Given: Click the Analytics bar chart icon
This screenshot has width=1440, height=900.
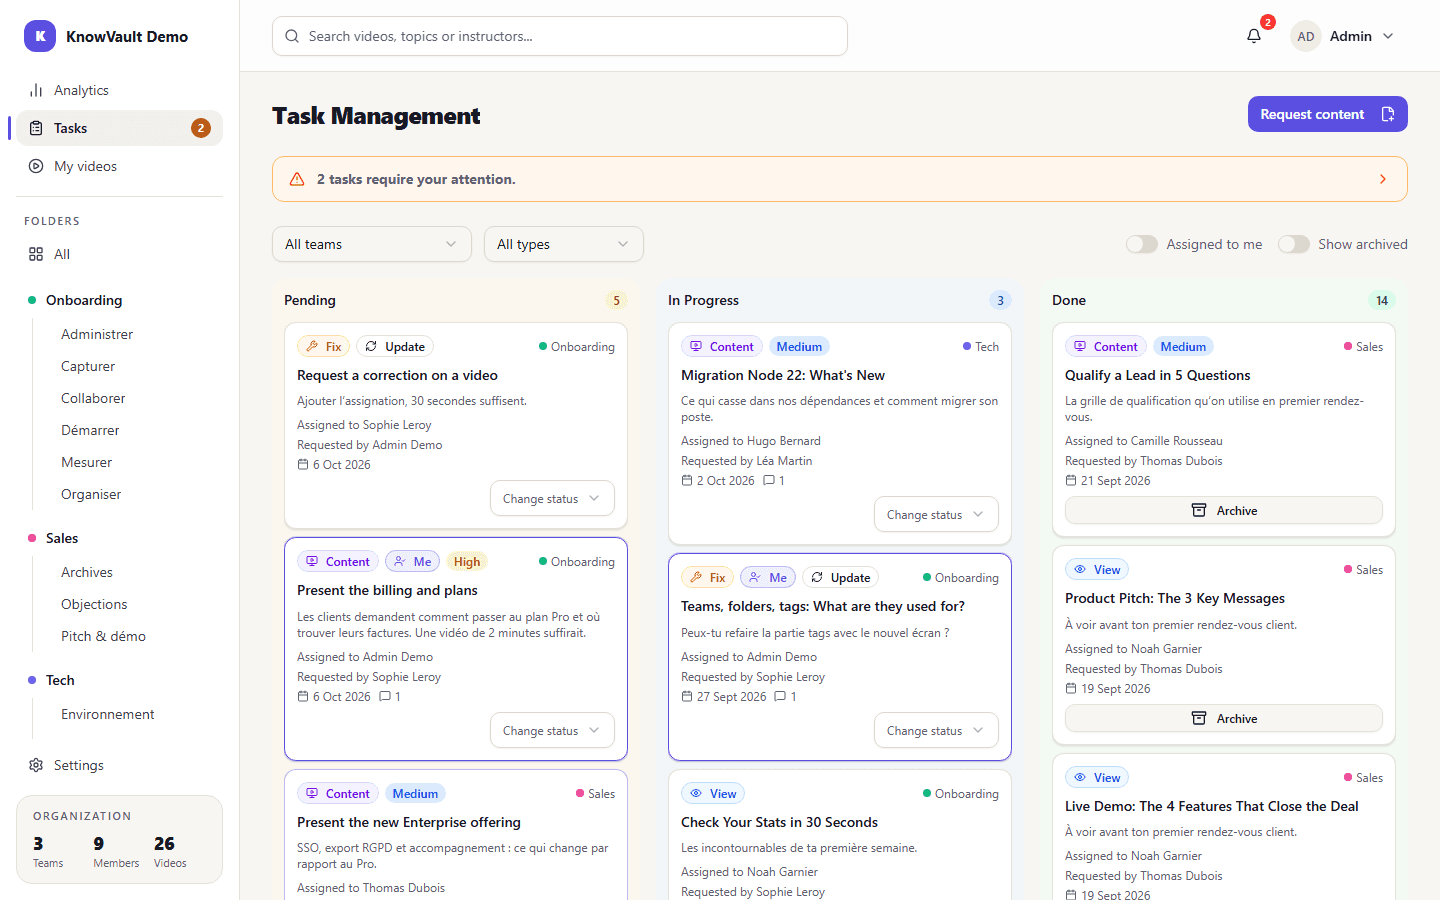Looking at the screenshot, I should (x=36, y=90).
